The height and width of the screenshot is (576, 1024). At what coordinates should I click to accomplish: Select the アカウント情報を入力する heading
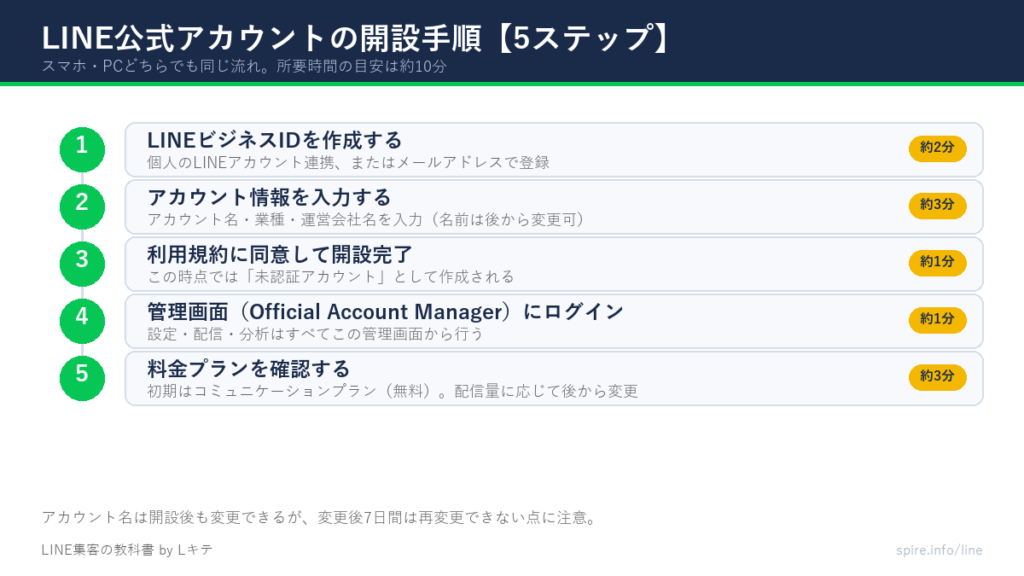269,197
